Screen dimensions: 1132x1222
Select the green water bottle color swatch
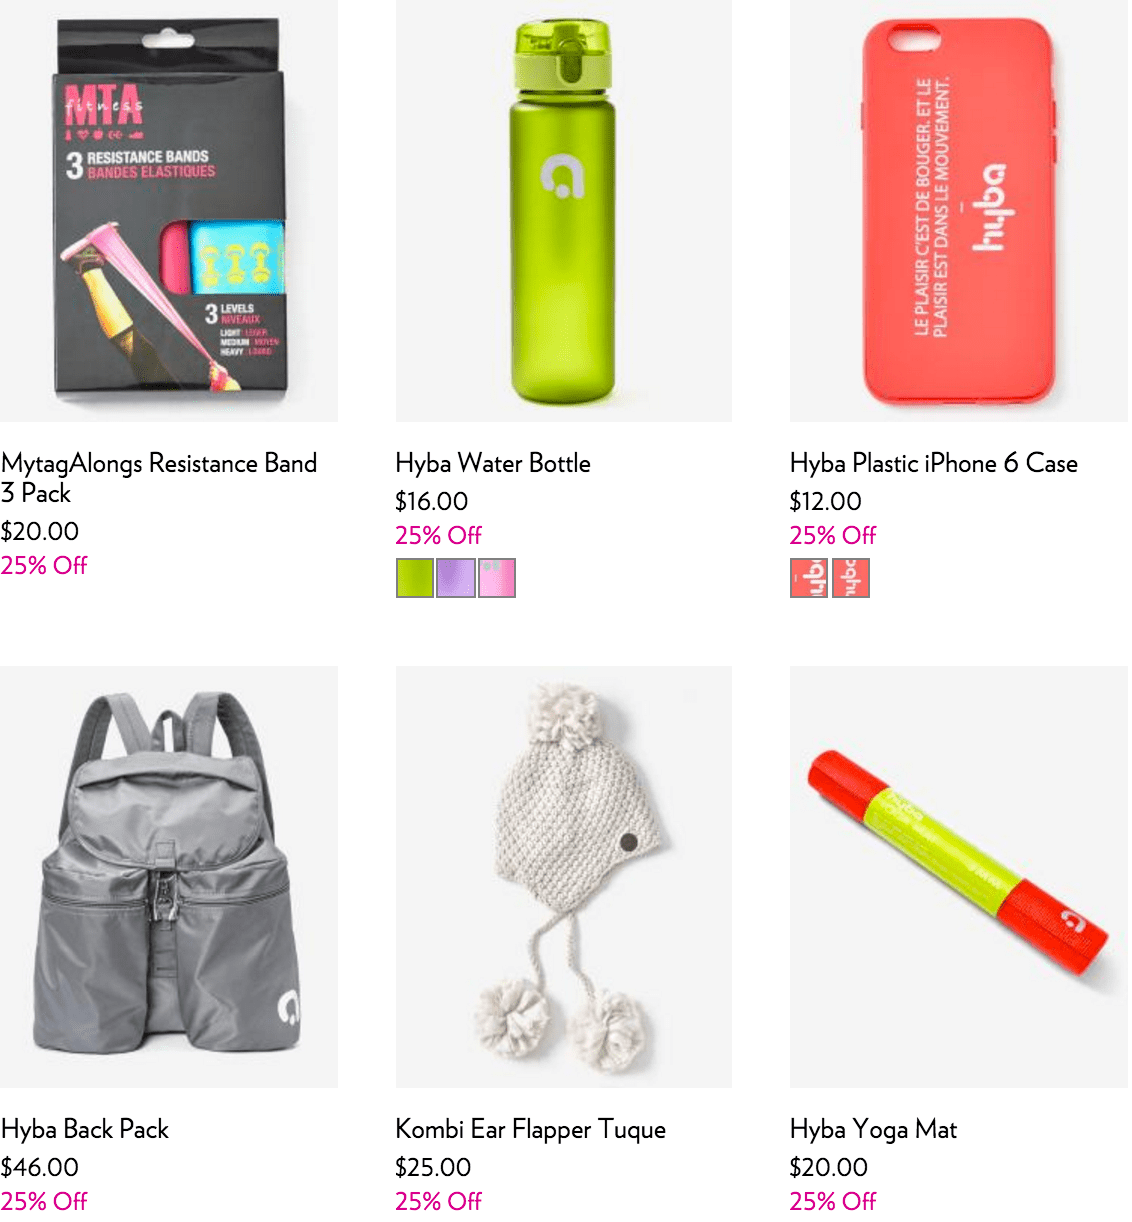point(415,578)
